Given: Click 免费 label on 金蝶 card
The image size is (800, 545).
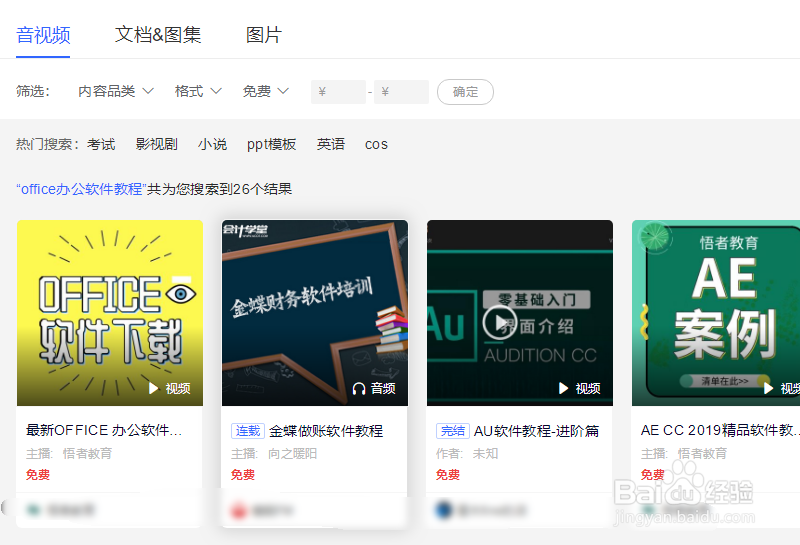Looking at the screenshot, I should 243,475.
